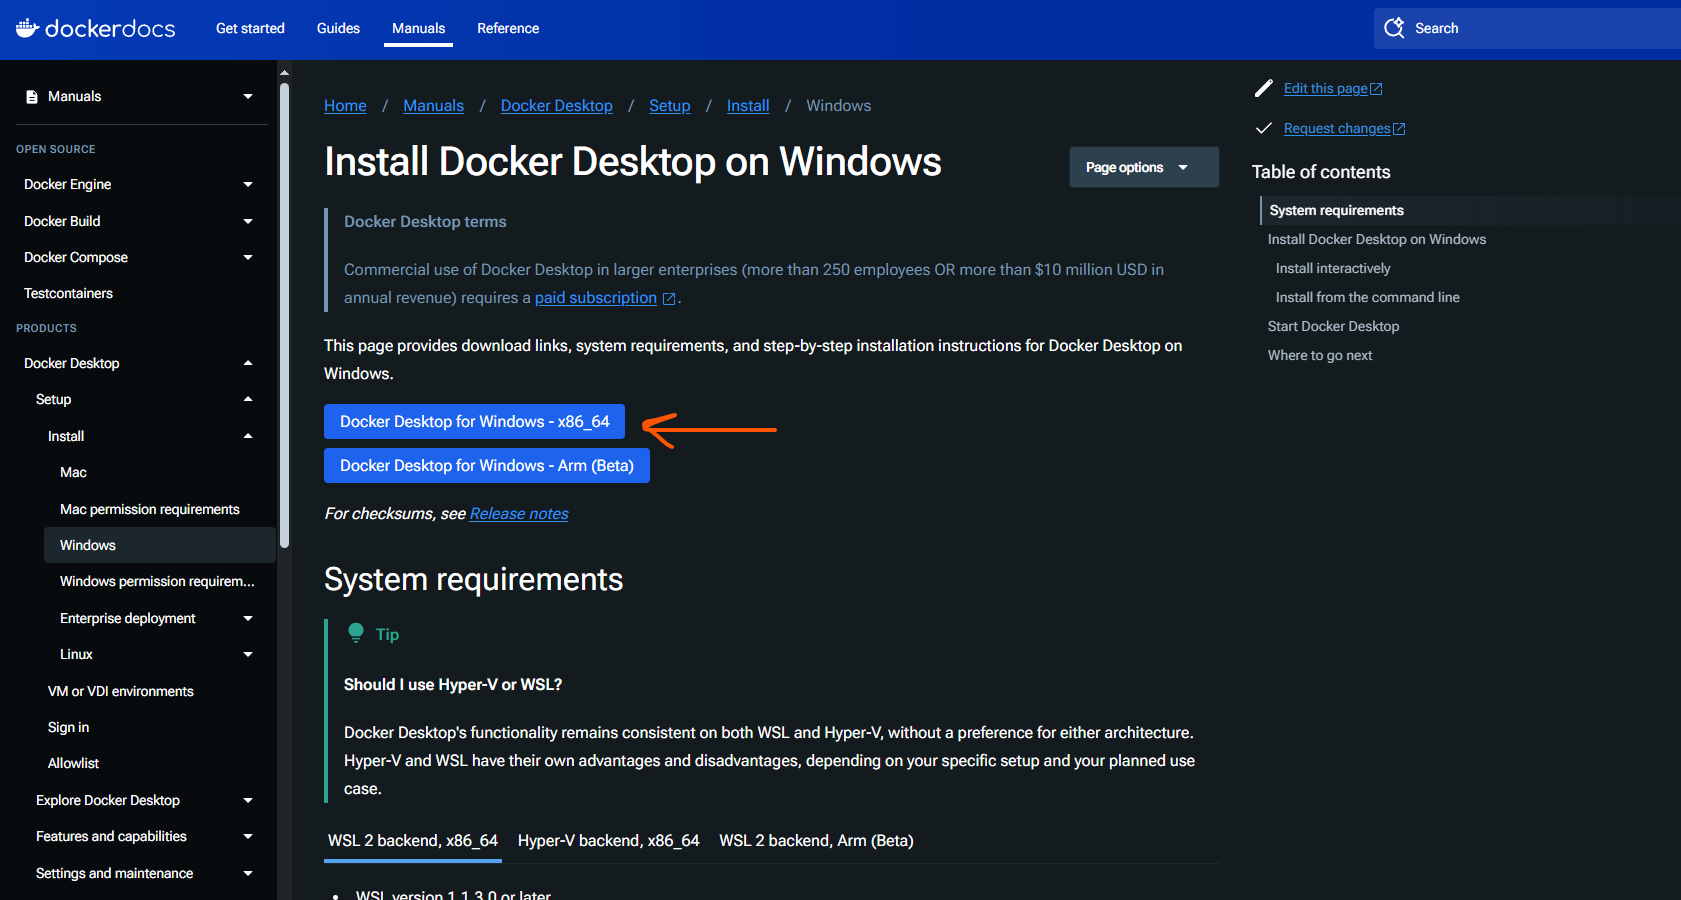Expand the Enterprise deployment arrow
Viewport: 1681px width, 900px height.
[248, 618]
